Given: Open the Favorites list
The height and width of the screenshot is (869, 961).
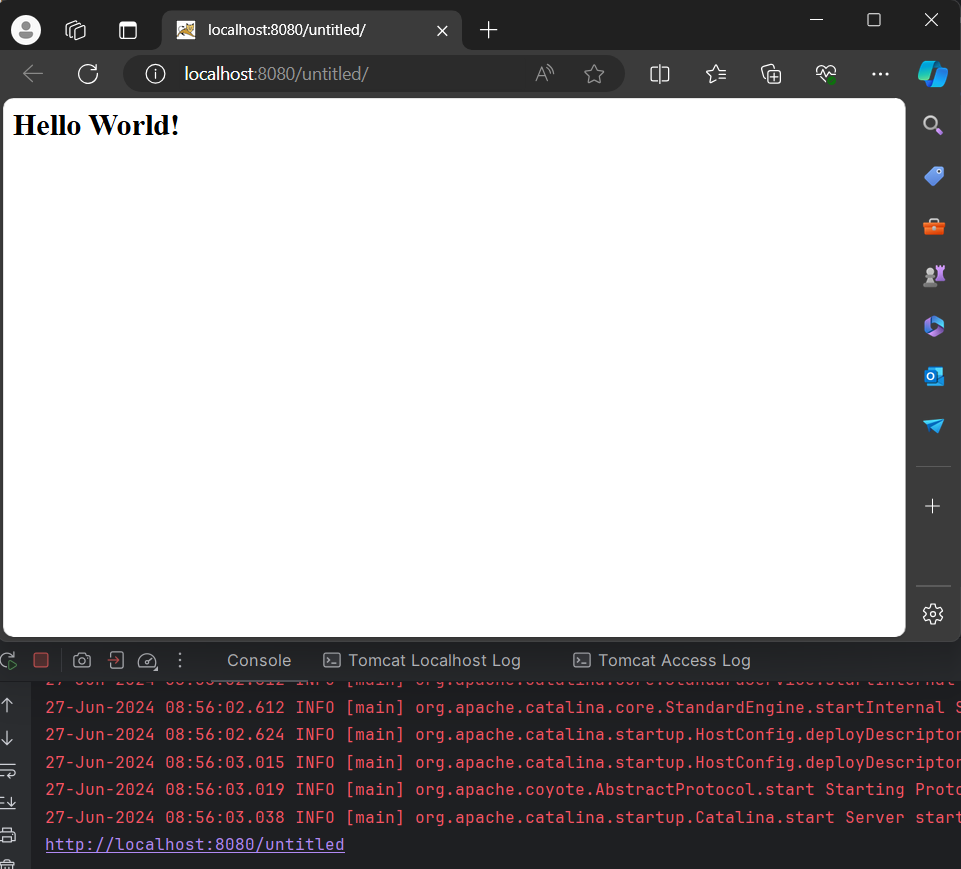Looking at the screenshot, I should click(x=715, y=74).
